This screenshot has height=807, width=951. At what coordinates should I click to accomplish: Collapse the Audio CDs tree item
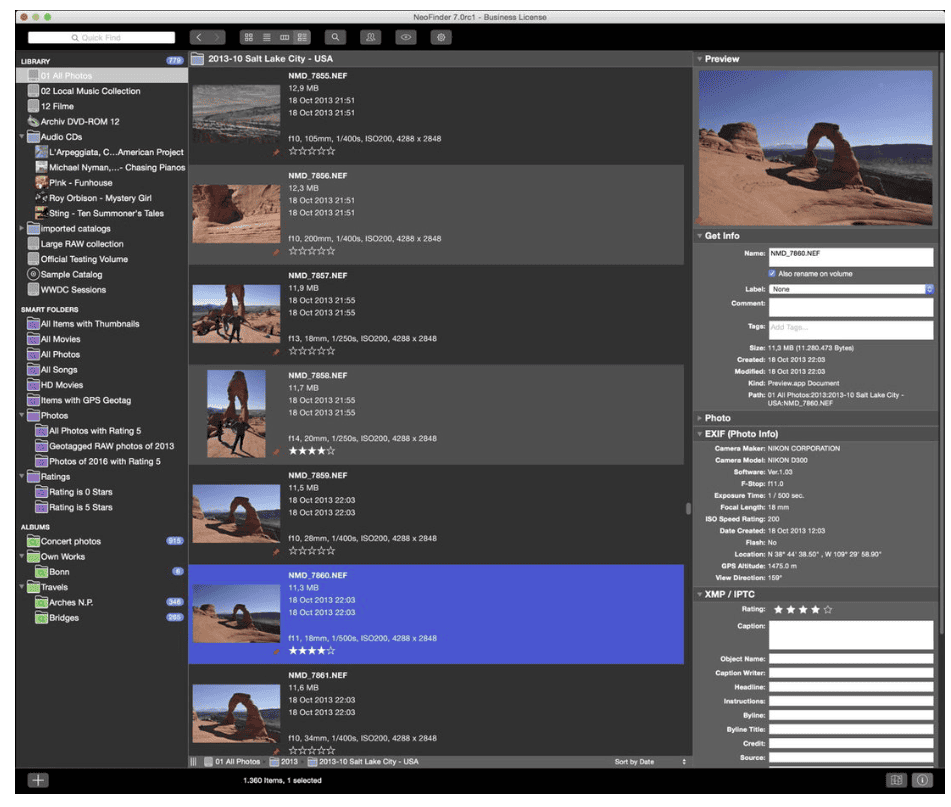coord(22,136)
